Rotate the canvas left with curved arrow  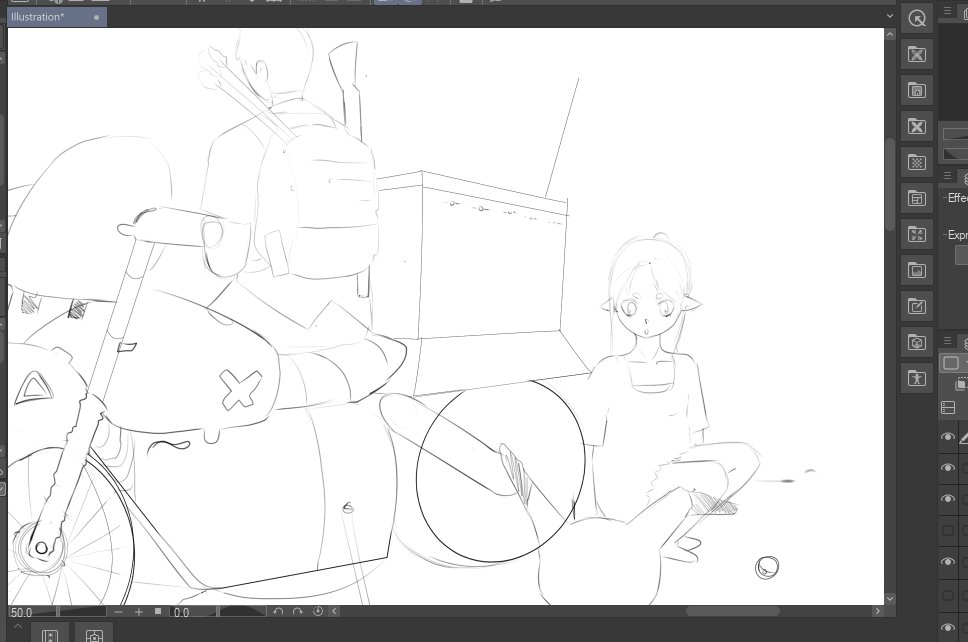pyautogui.click(x=278, y=611)
